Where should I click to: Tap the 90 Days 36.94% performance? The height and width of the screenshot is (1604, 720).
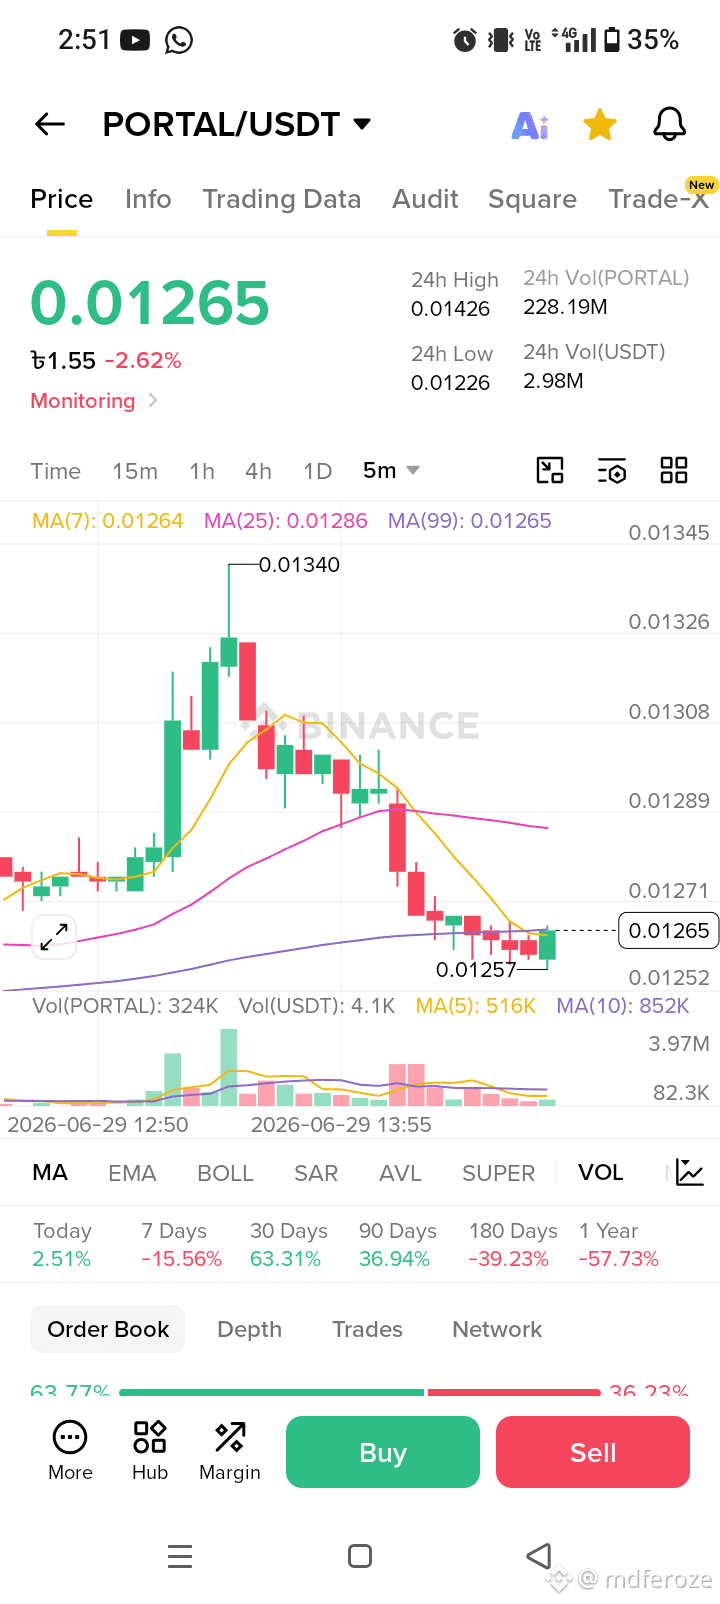(x=397, y=1245)
